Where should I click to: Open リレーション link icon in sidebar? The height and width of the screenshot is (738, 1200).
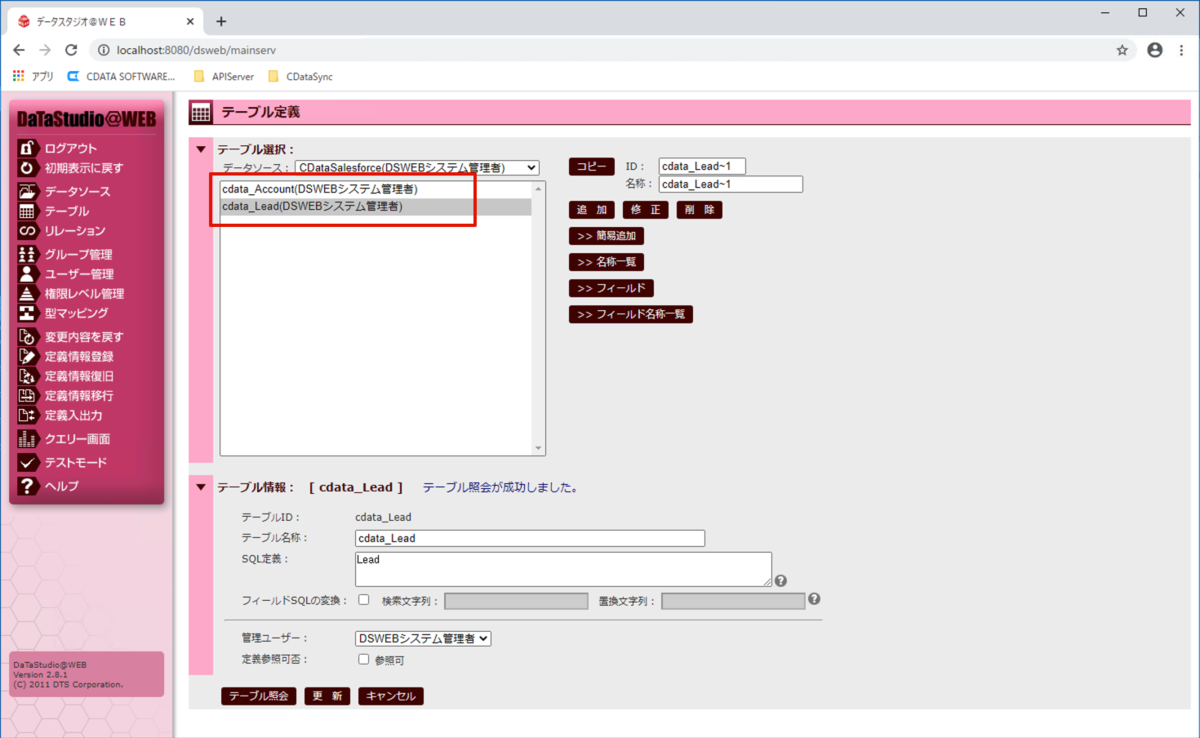click(x=28, y=231)
